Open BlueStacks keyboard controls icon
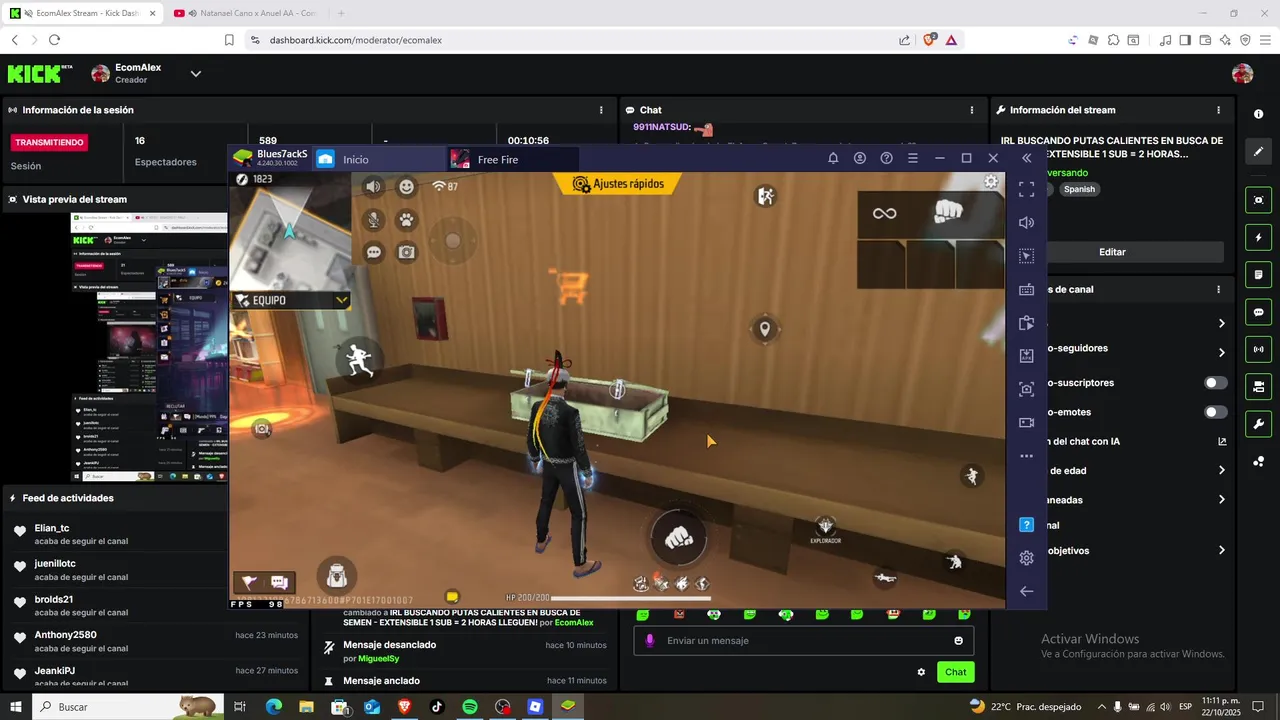The image size is (1280, 720). (1026, 290)
